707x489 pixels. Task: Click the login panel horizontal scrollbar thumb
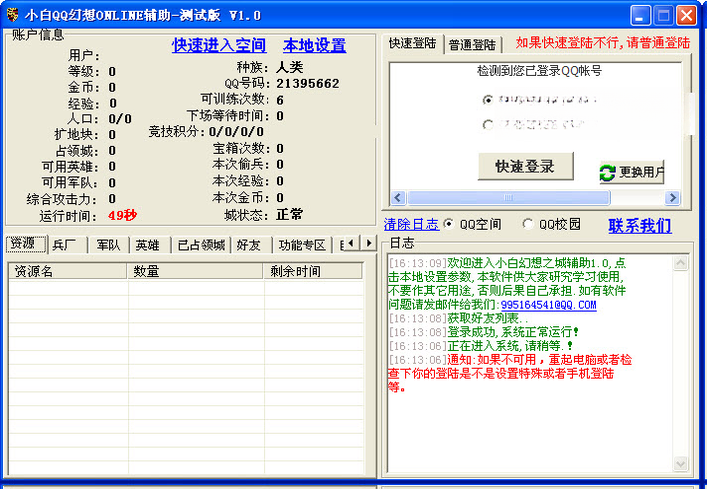click(x=509, y=197)
